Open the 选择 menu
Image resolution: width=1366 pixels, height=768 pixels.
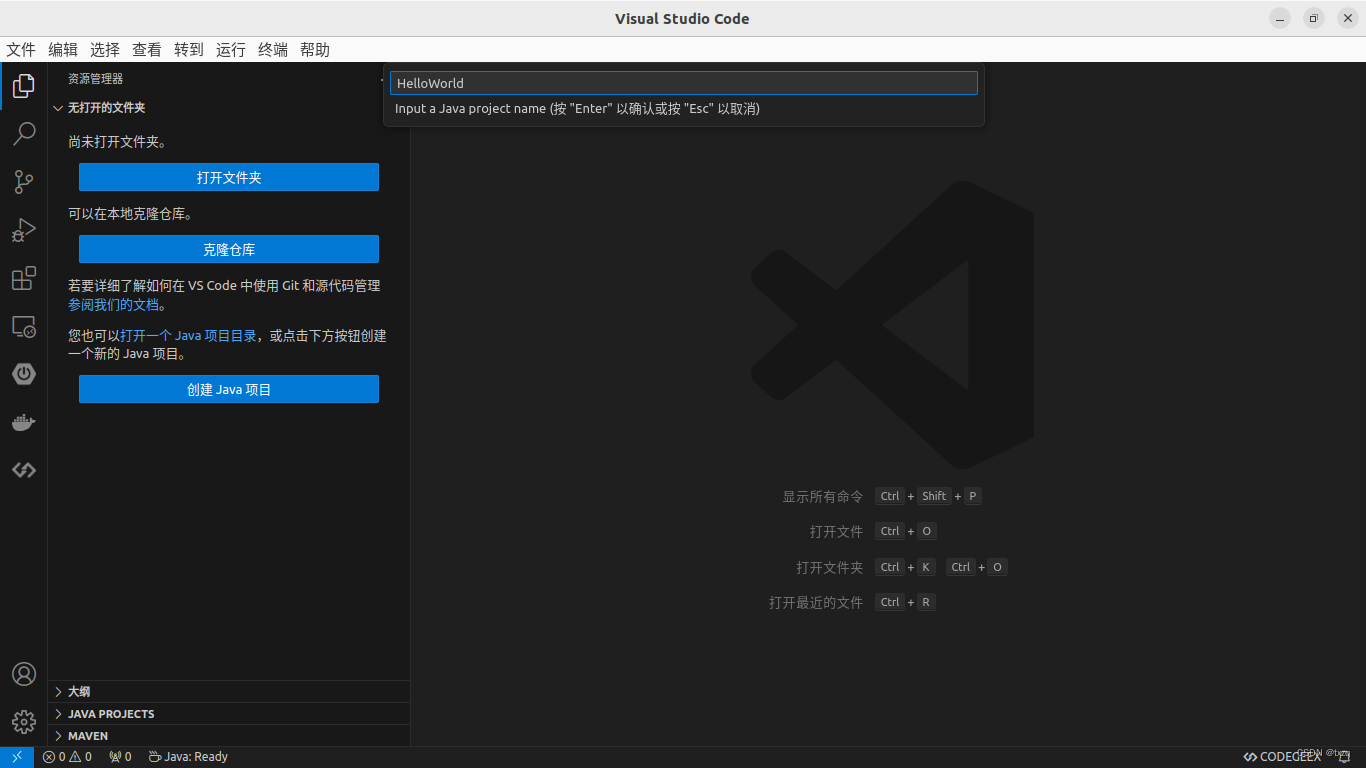(x=105, y=50)
